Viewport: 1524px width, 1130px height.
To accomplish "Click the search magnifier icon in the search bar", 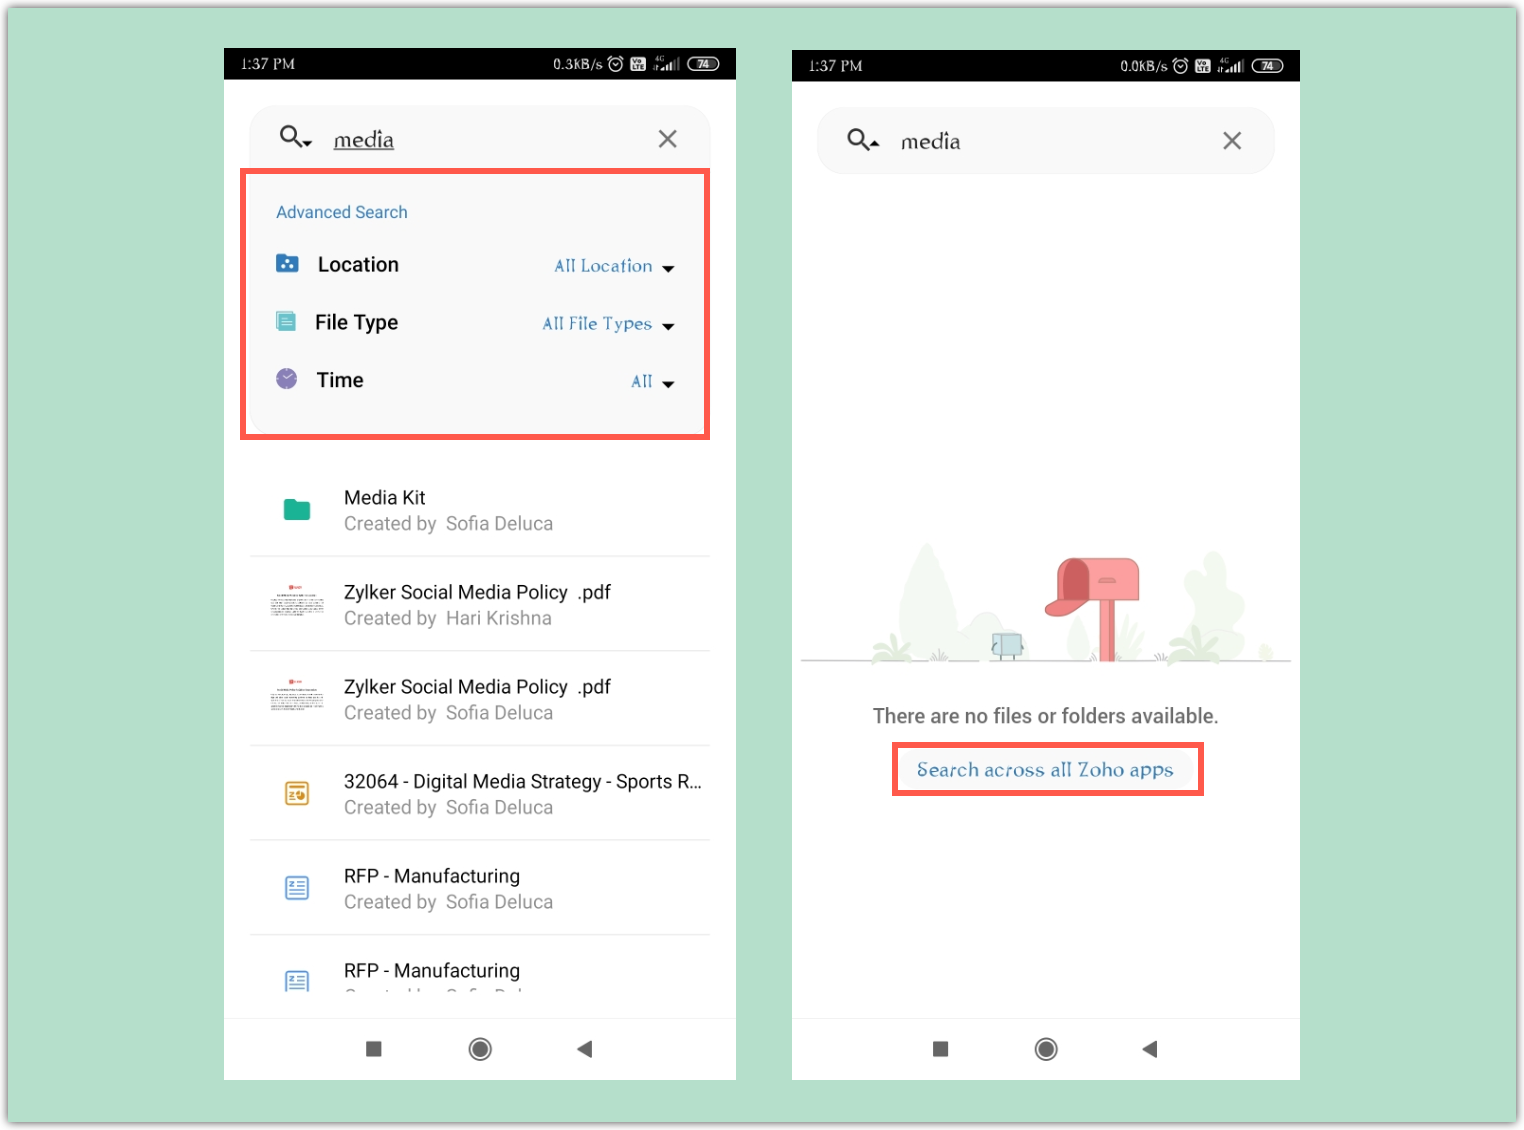I will [288, 137].
